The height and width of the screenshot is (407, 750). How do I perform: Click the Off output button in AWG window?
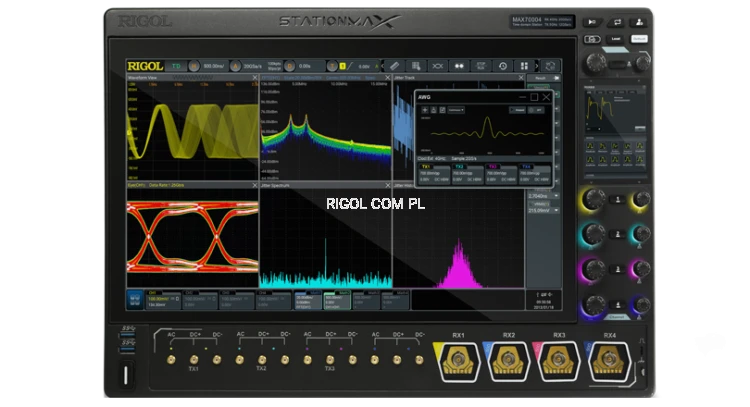536,110
